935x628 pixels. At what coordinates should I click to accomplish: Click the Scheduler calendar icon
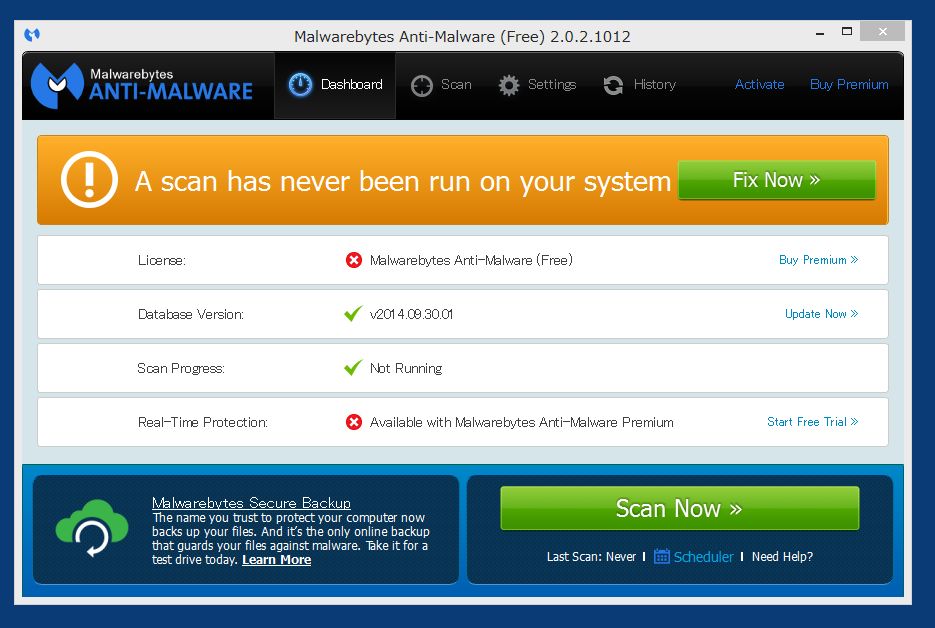coord(662,556)
